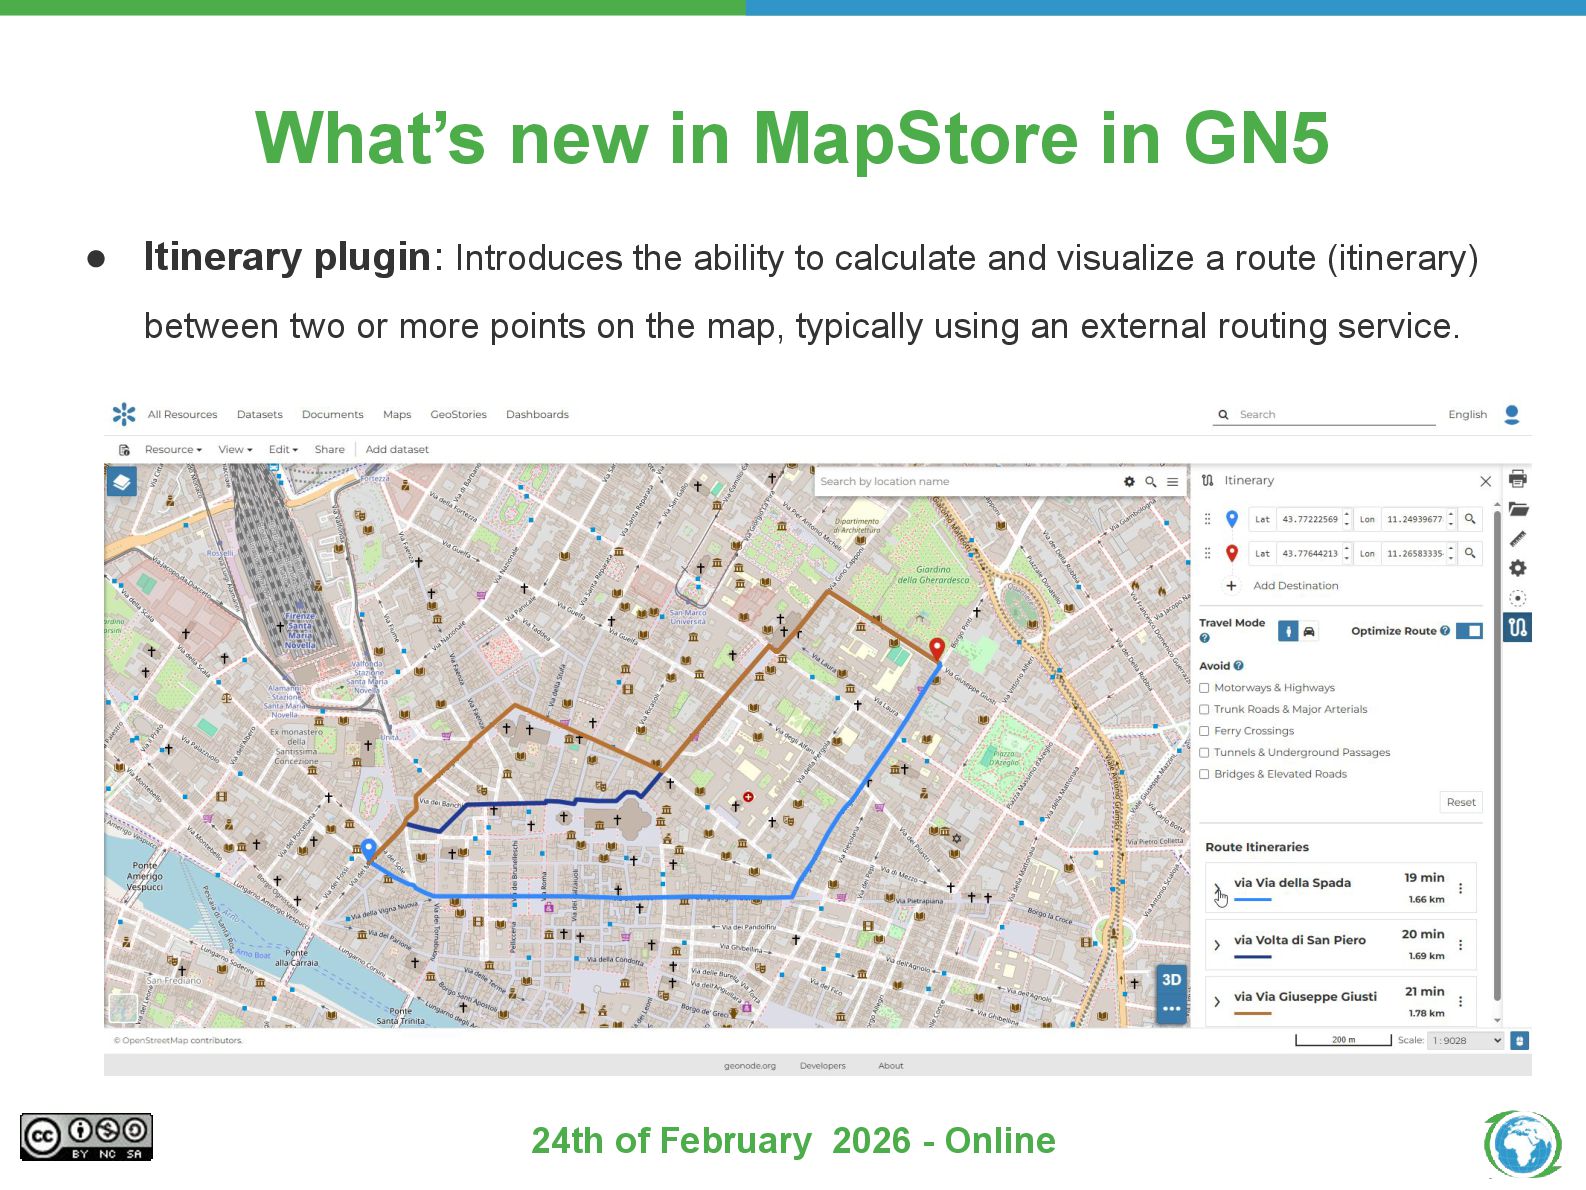Image resolution: width=1586 pixels, height=1190 pixels.
Task: Open the Resource dropdown menu
Action: tap(173, 450)
